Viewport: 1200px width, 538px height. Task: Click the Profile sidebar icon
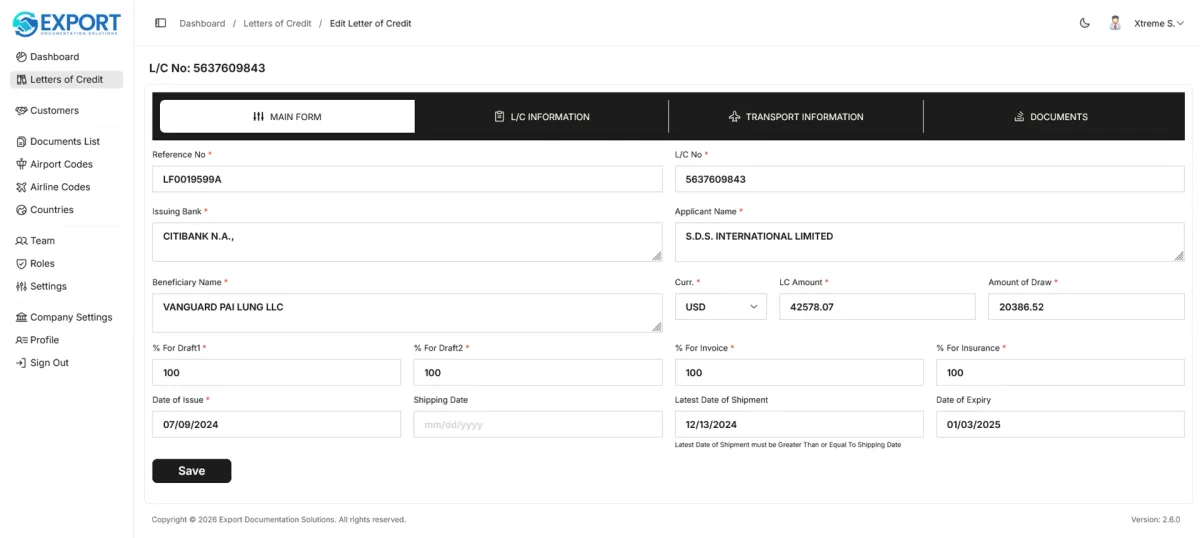(x=21, y=340)
